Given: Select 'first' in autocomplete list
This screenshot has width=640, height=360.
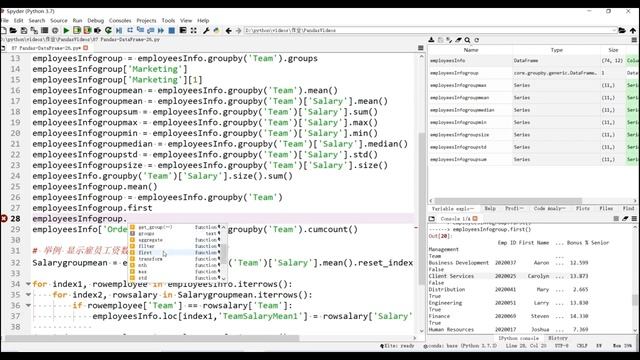Looking at the screenshot, I should pyautogui.click(x=176, y=253).
